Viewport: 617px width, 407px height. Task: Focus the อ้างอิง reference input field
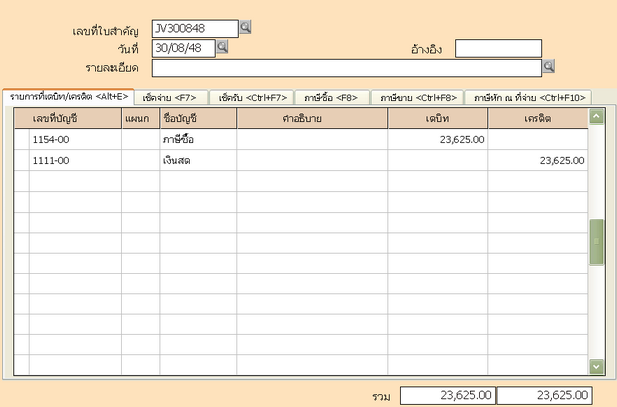click(x=498, y=48)
